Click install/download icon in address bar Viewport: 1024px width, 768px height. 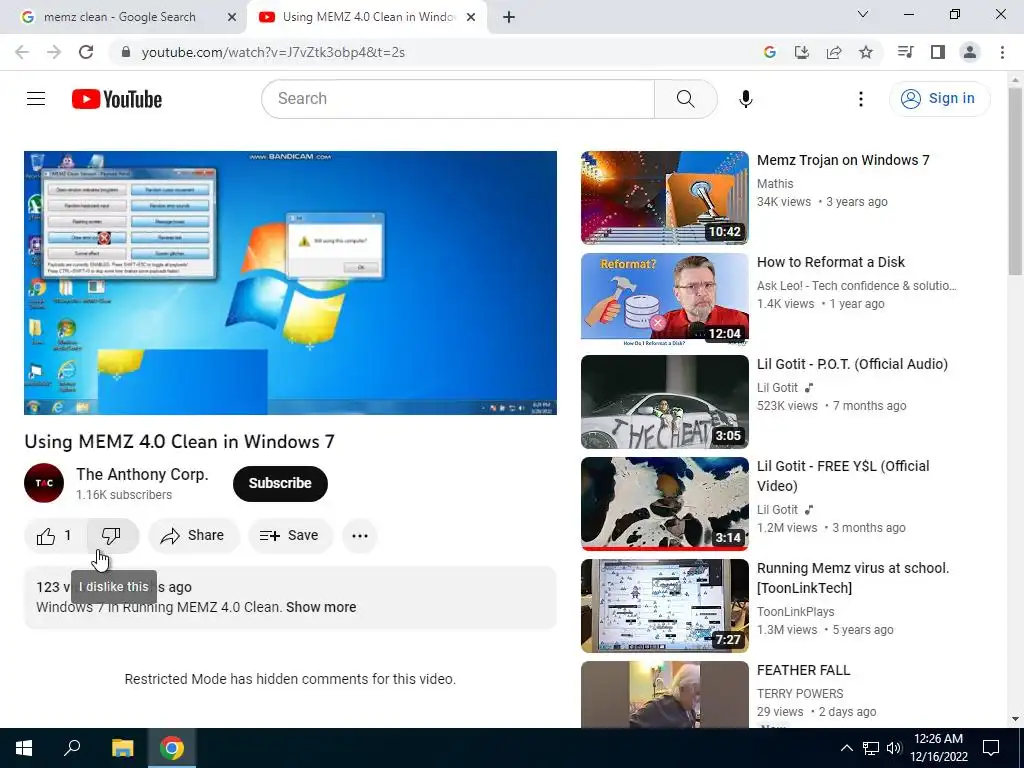pyautogui.click(x=801, y=52)
